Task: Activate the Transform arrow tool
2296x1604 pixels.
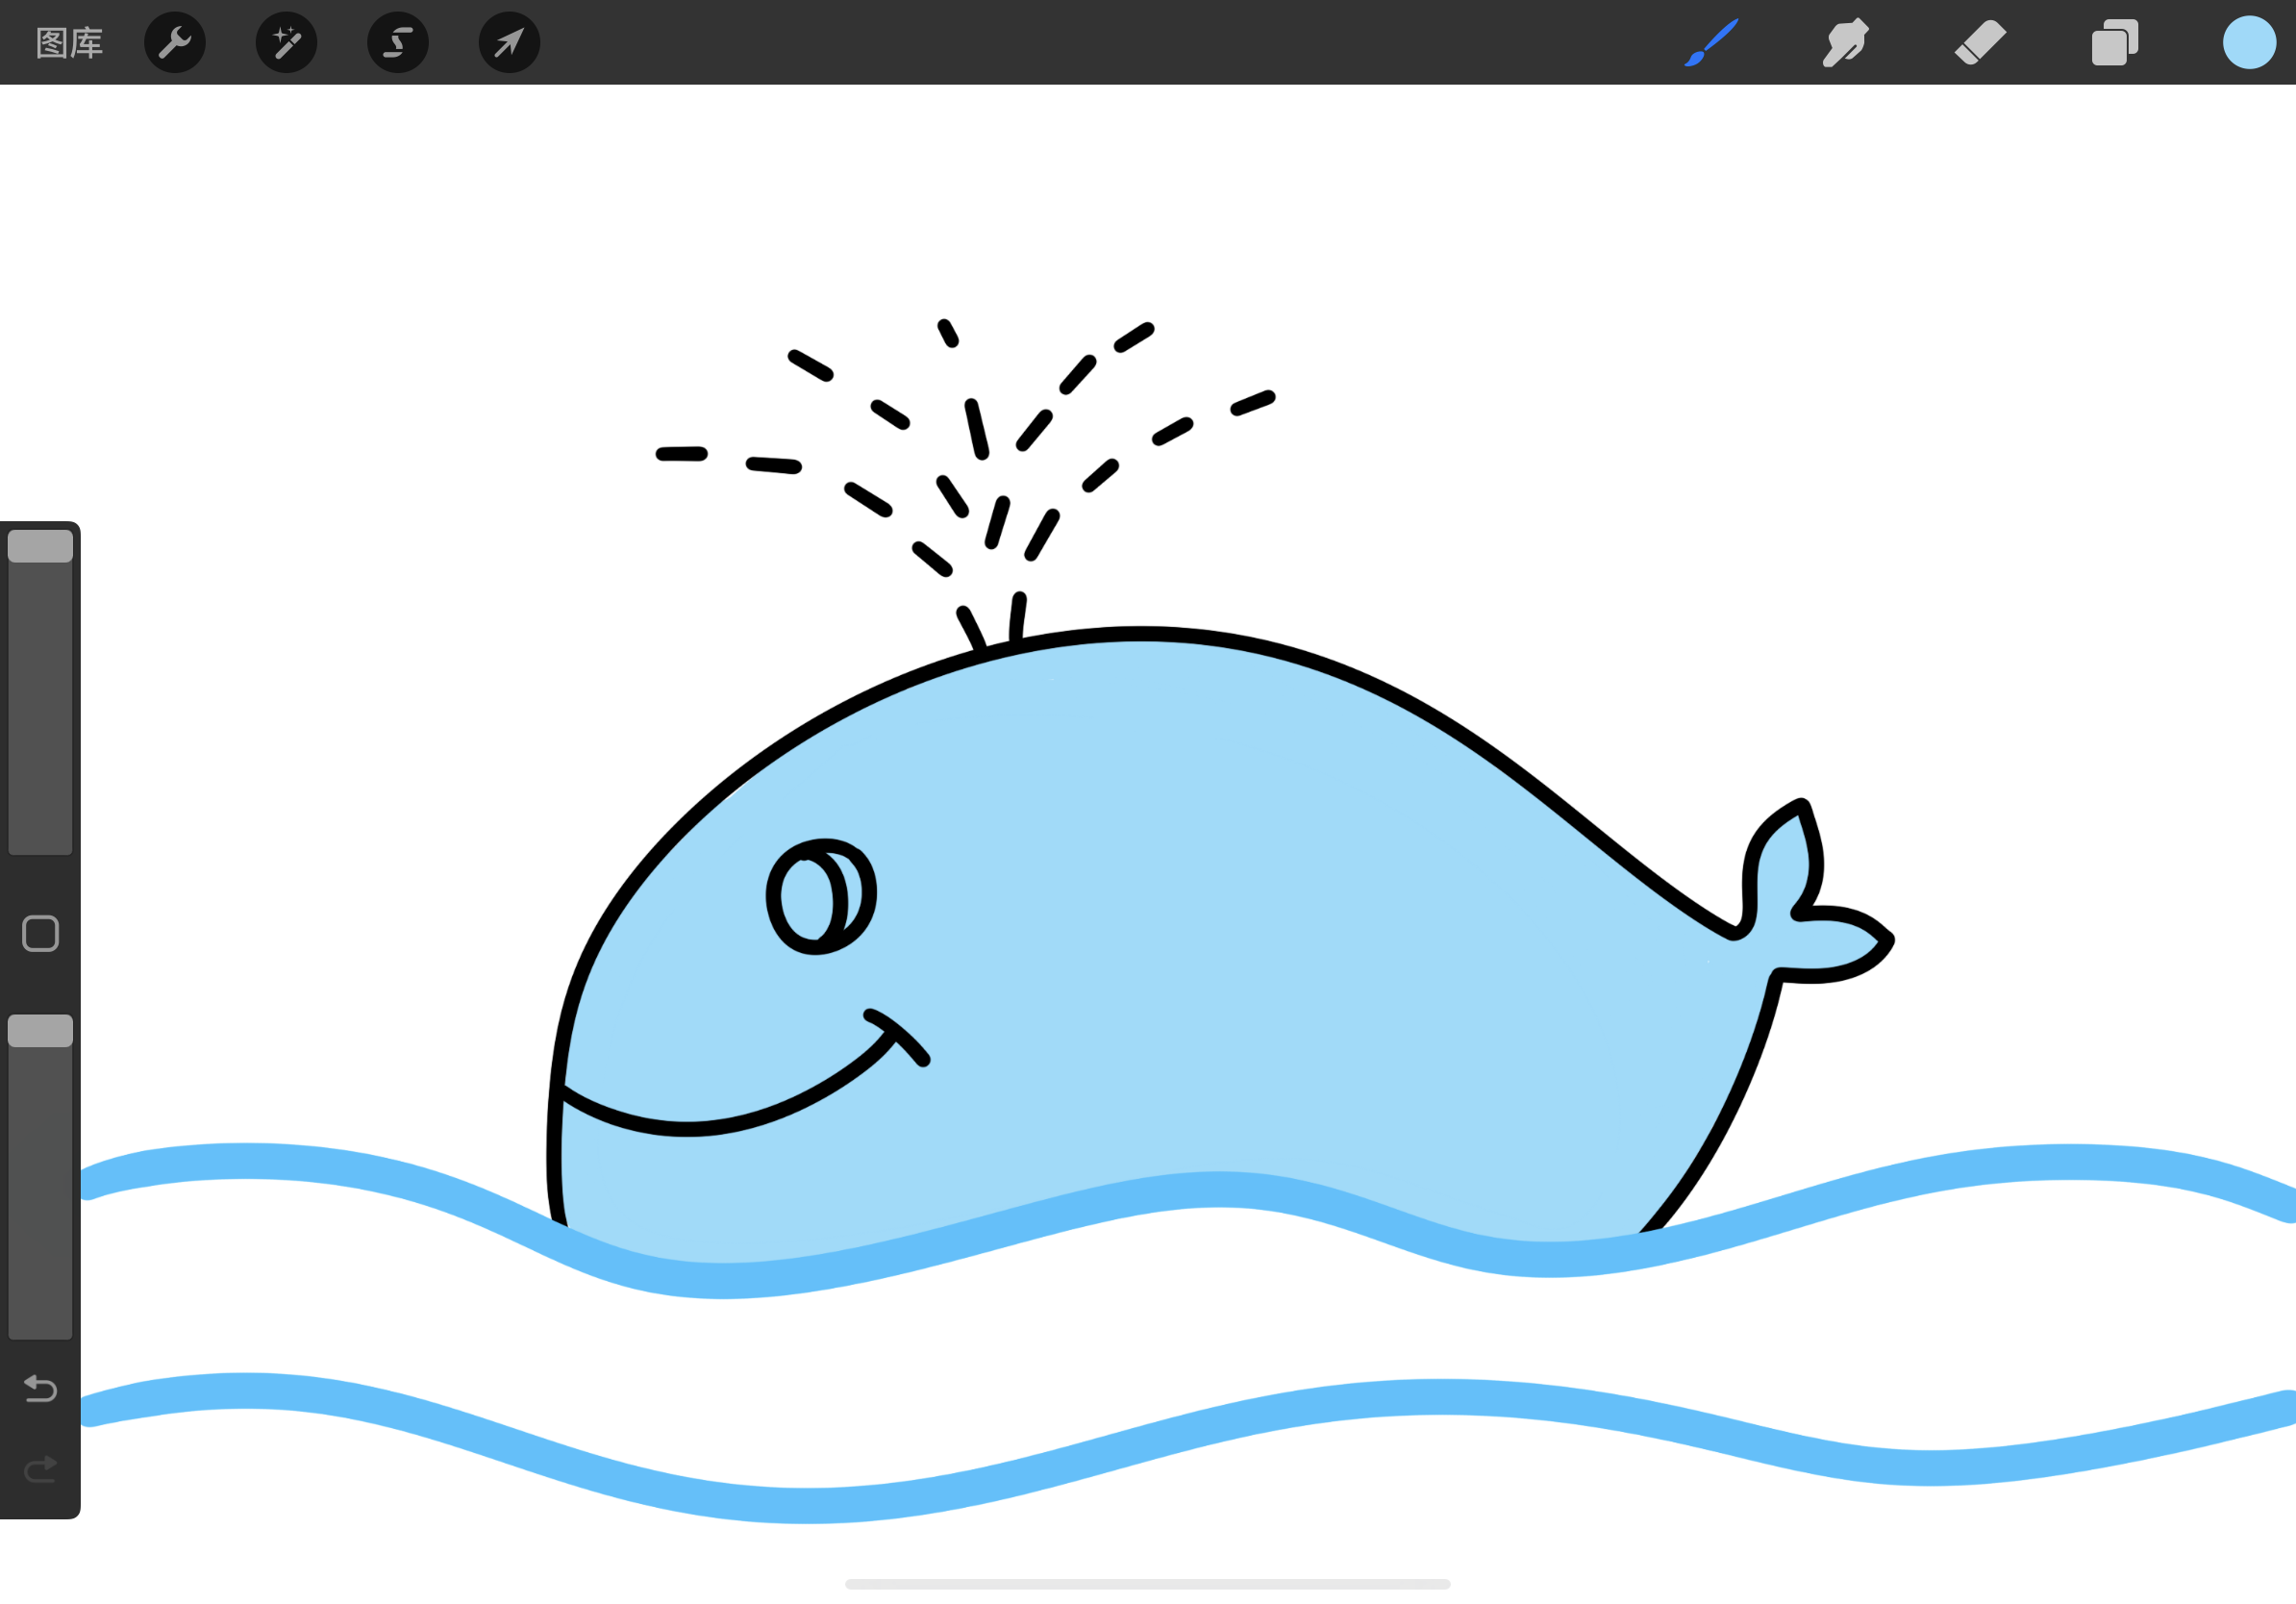Action: pyautogui.click(x=509, y=43)
